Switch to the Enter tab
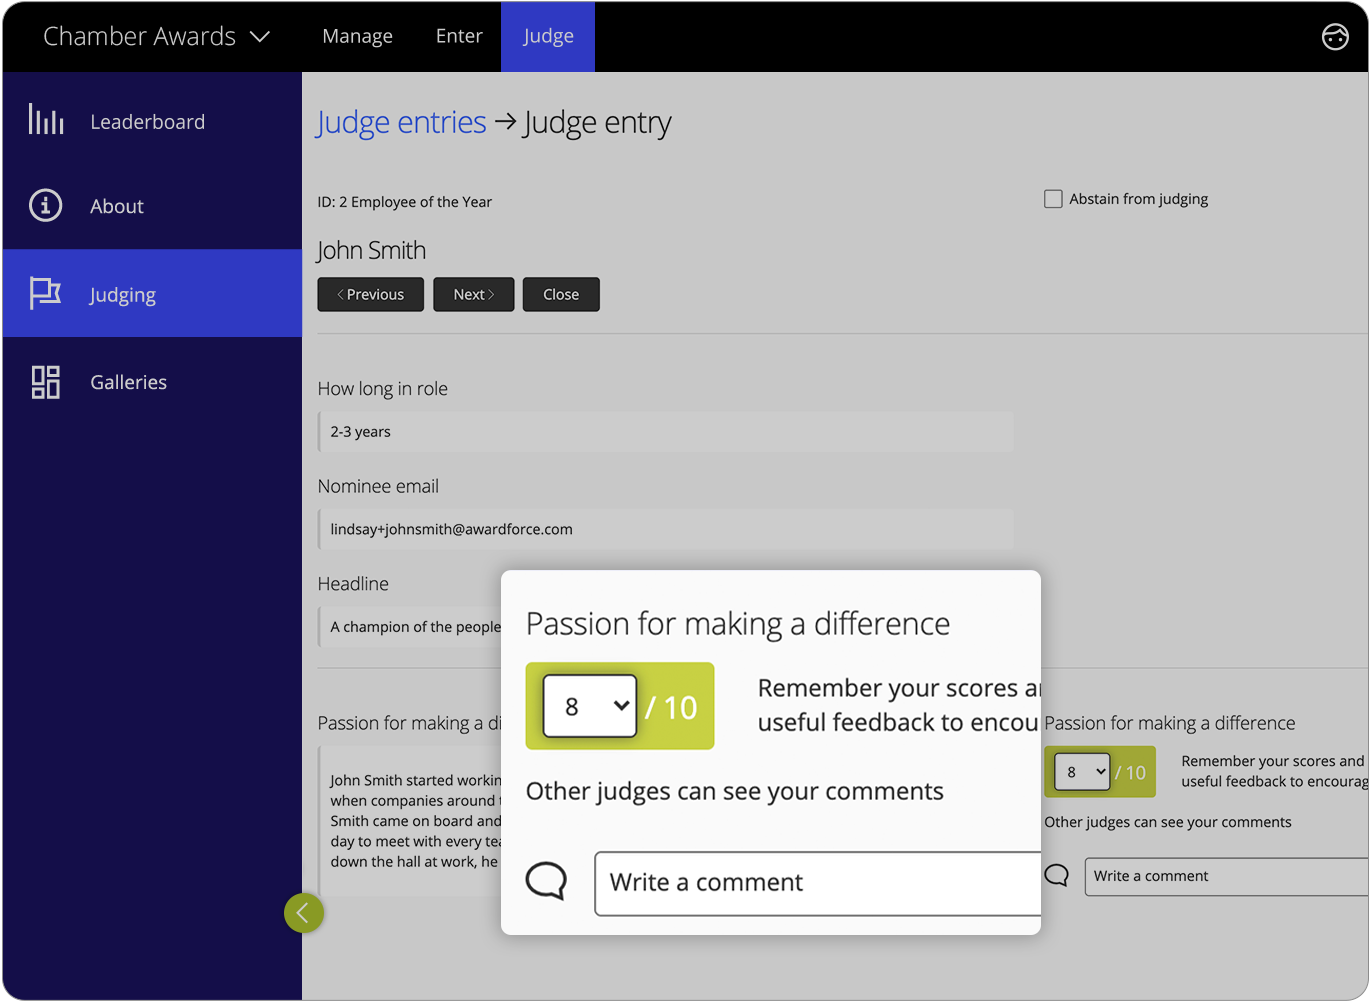Screen dimensions: 1370x1006 pyautogui.click(x=459, y=36)
